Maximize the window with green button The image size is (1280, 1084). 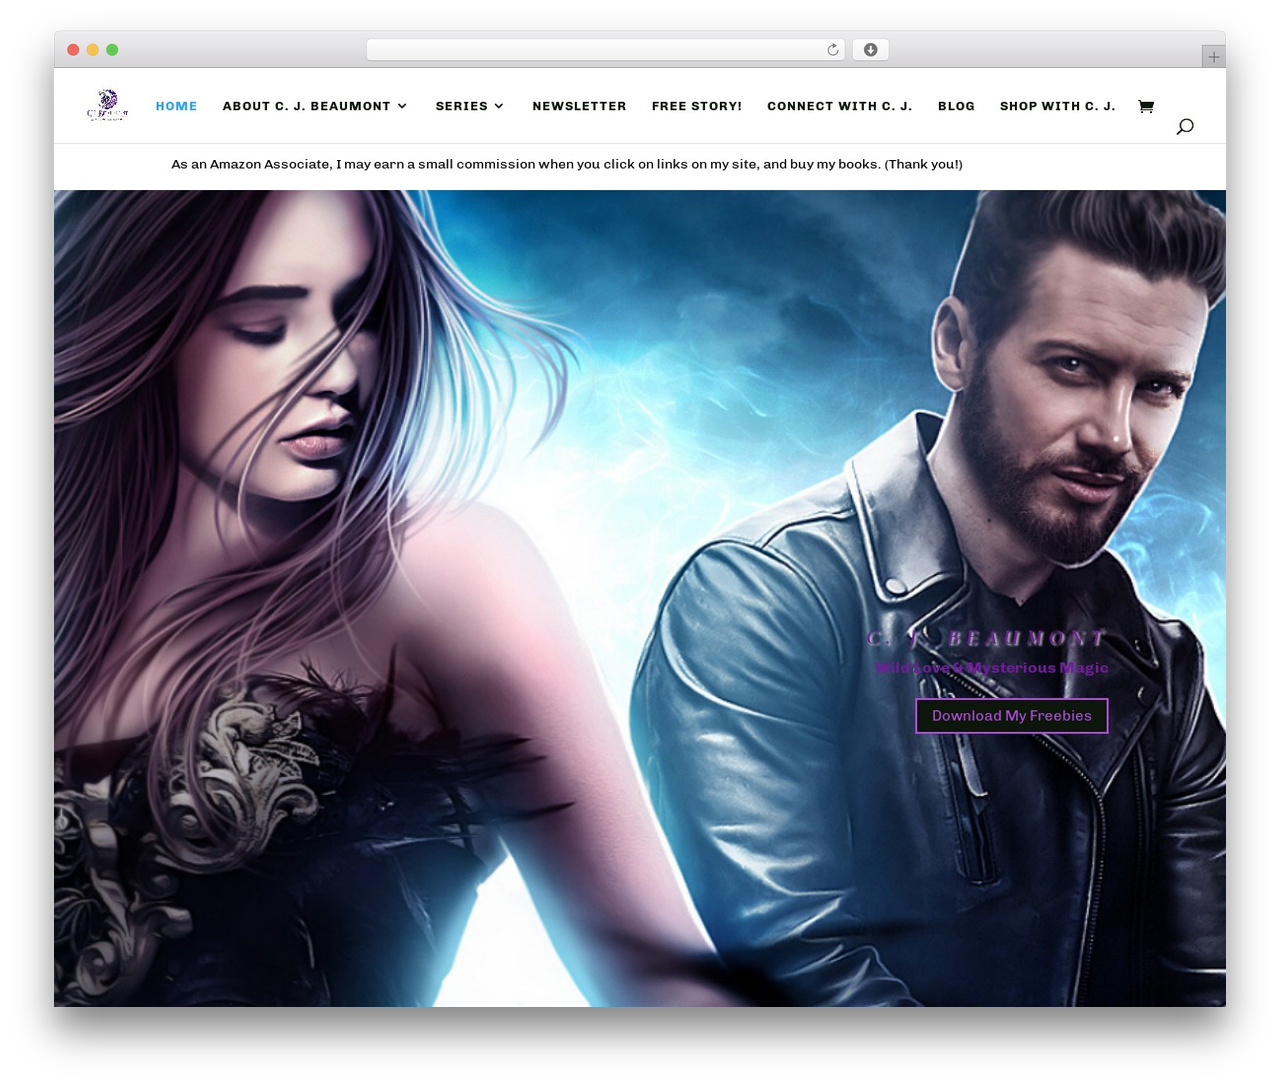[112, 50]
